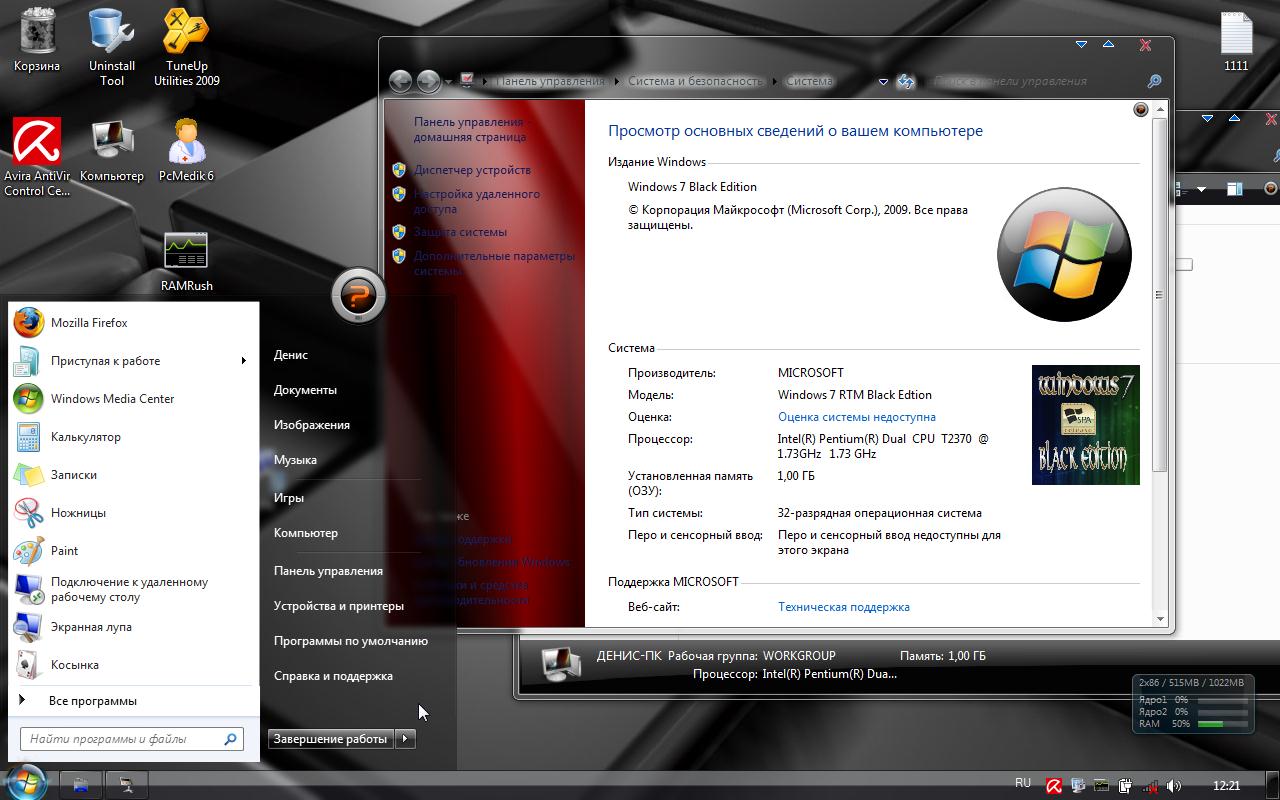This screenshot has height=800, width=1280.
Task: Open Mozilla Firefox from the Start menu
Action: pyautogui.click(x=134, y=323)
